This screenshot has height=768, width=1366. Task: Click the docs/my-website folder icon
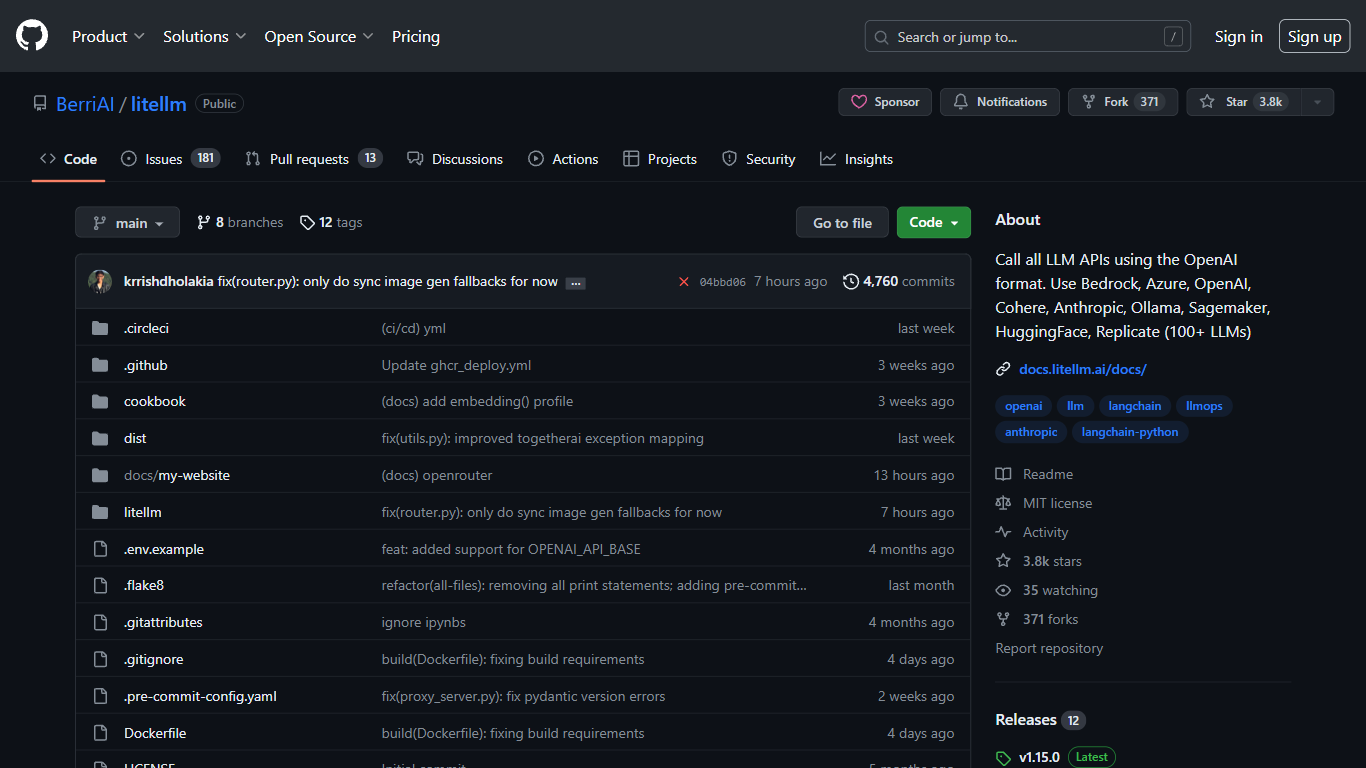click(100, 475)
